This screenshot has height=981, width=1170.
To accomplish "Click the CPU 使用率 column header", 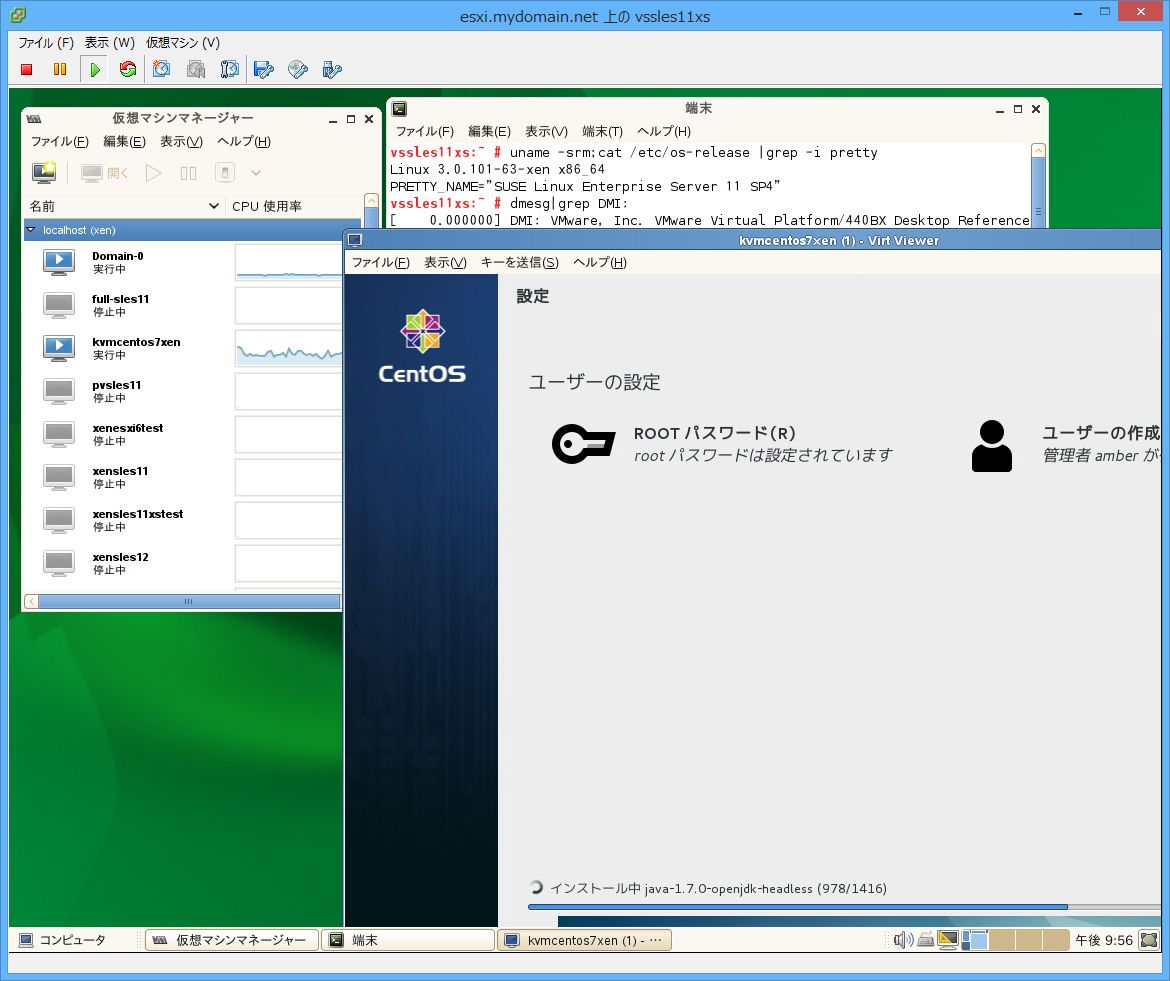I will pyautogui.click(x=266, y=206).
